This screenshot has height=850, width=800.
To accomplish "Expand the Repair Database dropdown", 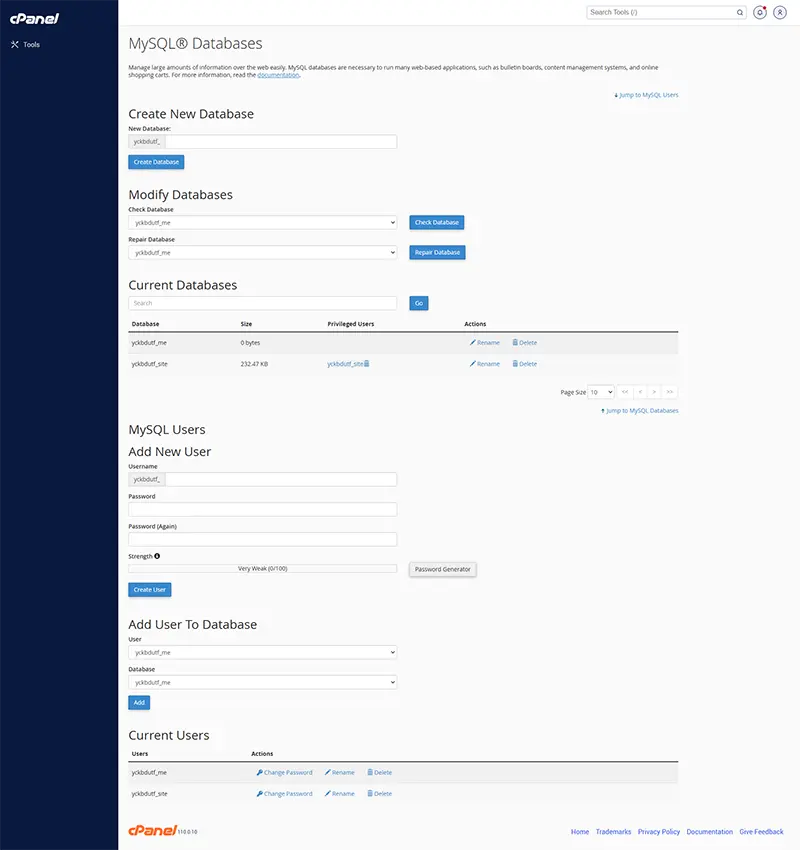I will 262,253.
